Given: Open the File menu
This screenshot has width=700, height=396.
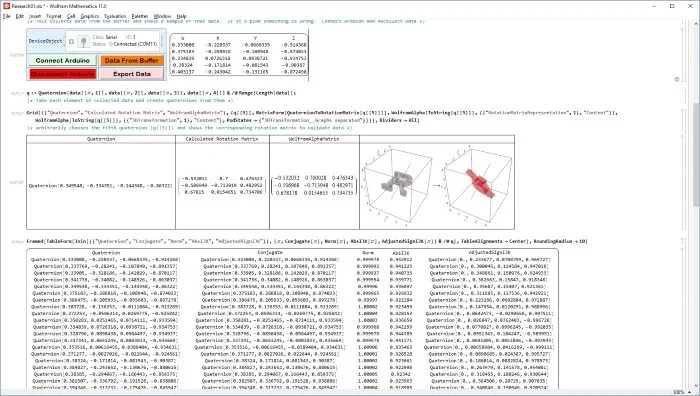Looking at the screenshot, I should click(x=6, y=16).
